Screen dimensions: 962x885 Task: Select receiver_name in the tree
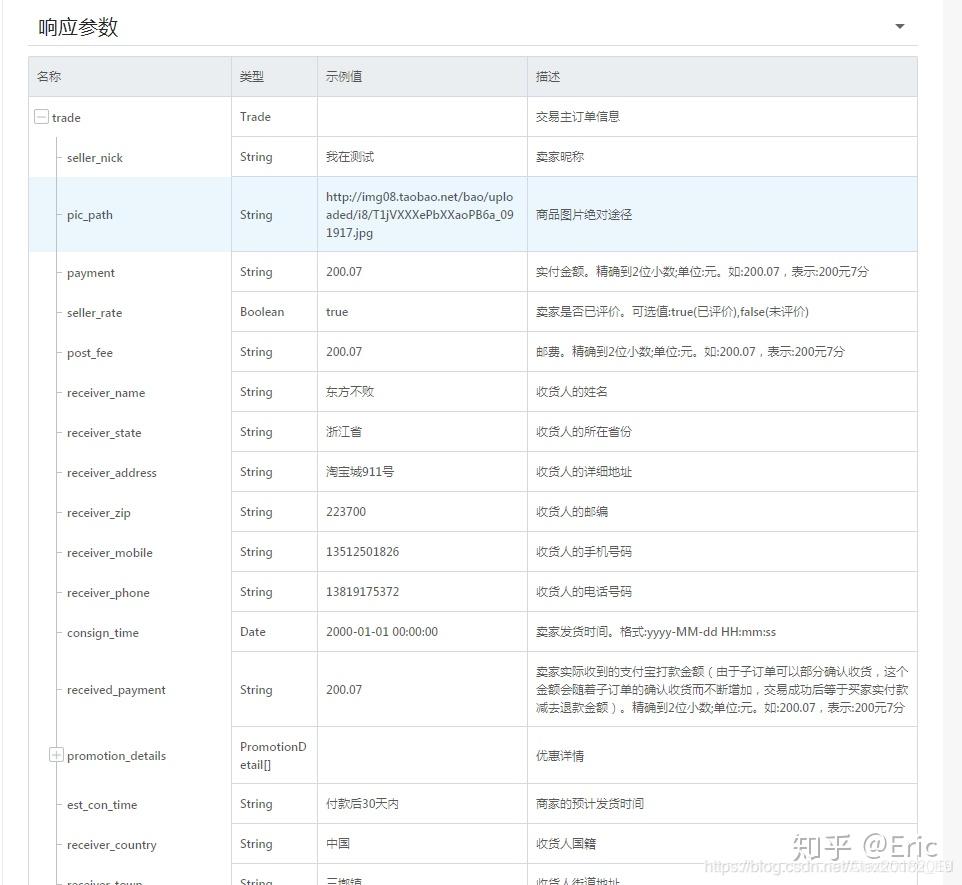point(106,393)
